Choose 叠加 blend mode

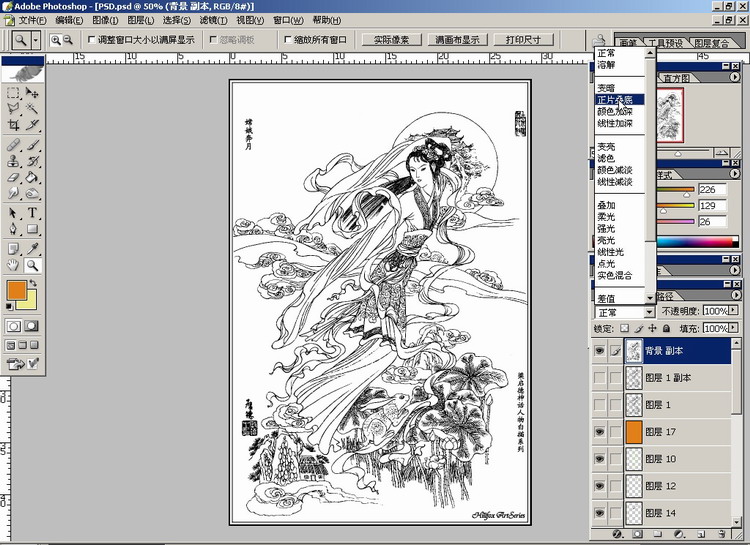point(620,205)
